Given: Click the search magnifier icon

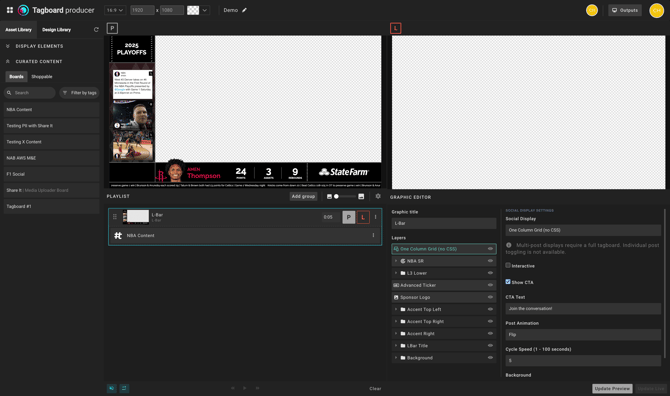Looking at the screenshot, I should (9, 93).
